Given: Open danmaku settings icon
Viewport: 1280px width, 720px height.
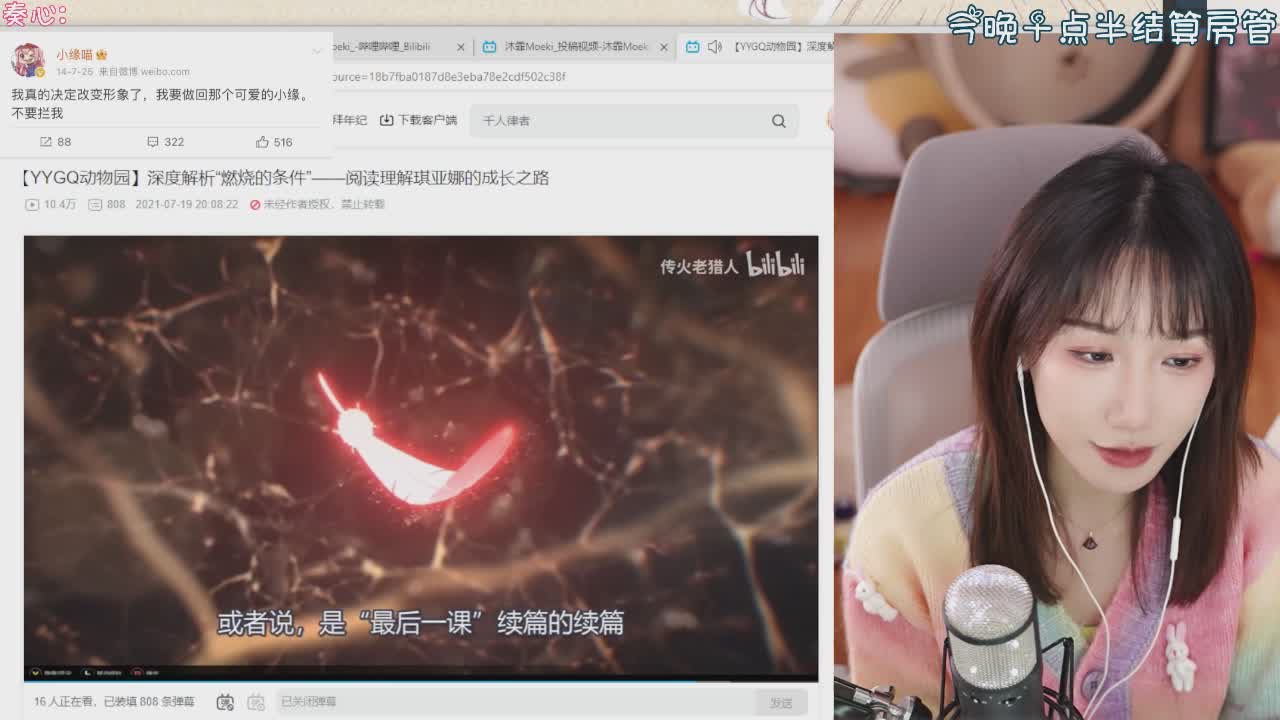Looking at the screenshot, I should [x=256, y=702].
